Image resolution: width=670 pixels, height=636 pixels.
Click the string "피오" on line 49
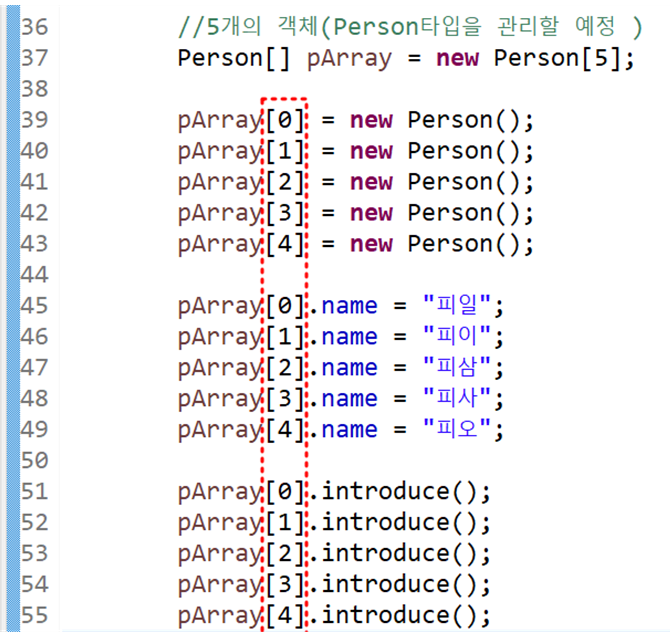tap(456, 429)
